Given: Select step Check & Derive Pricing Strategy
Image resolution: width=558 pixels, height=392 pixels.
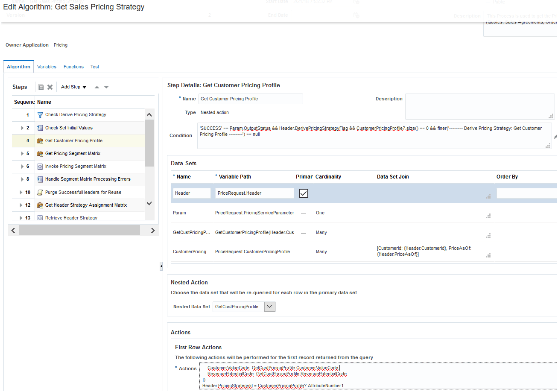Looking at the screenshot, I should (x=78, y=115).
